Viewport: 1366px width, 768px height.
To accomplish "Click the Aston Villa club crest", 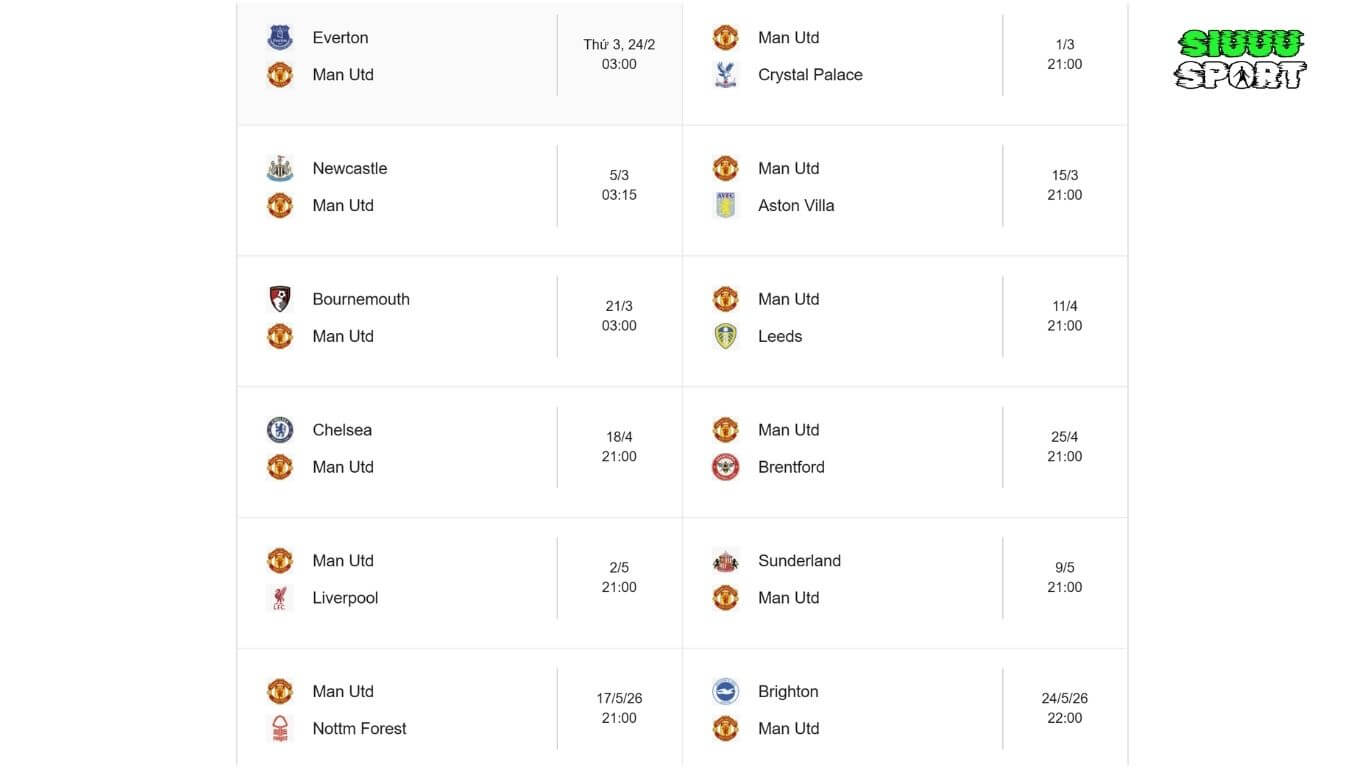I will 725,206.
